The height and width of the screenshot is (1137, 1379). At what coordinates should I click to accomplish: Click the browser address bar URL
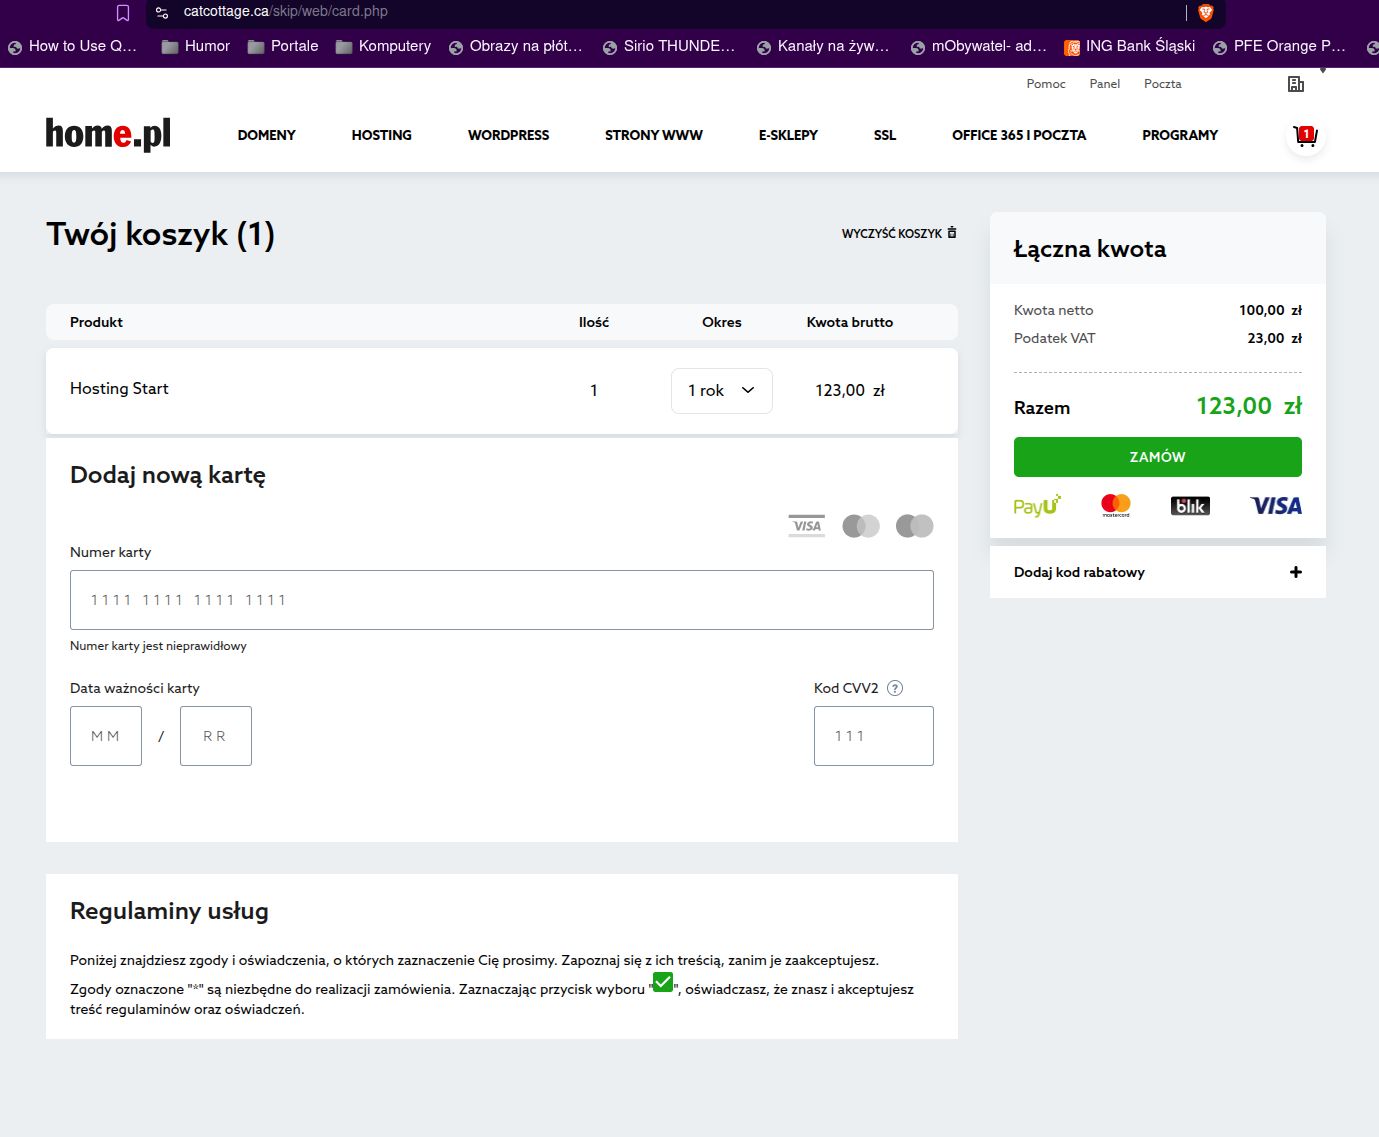285,12
